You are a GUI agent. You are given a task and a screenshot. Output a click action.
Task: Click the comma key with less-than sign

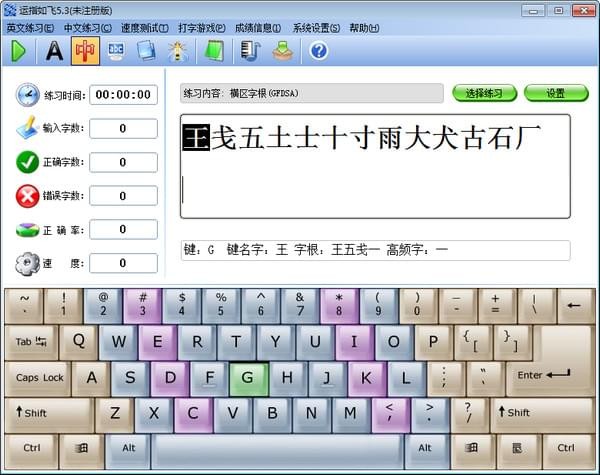pos(390,415)
